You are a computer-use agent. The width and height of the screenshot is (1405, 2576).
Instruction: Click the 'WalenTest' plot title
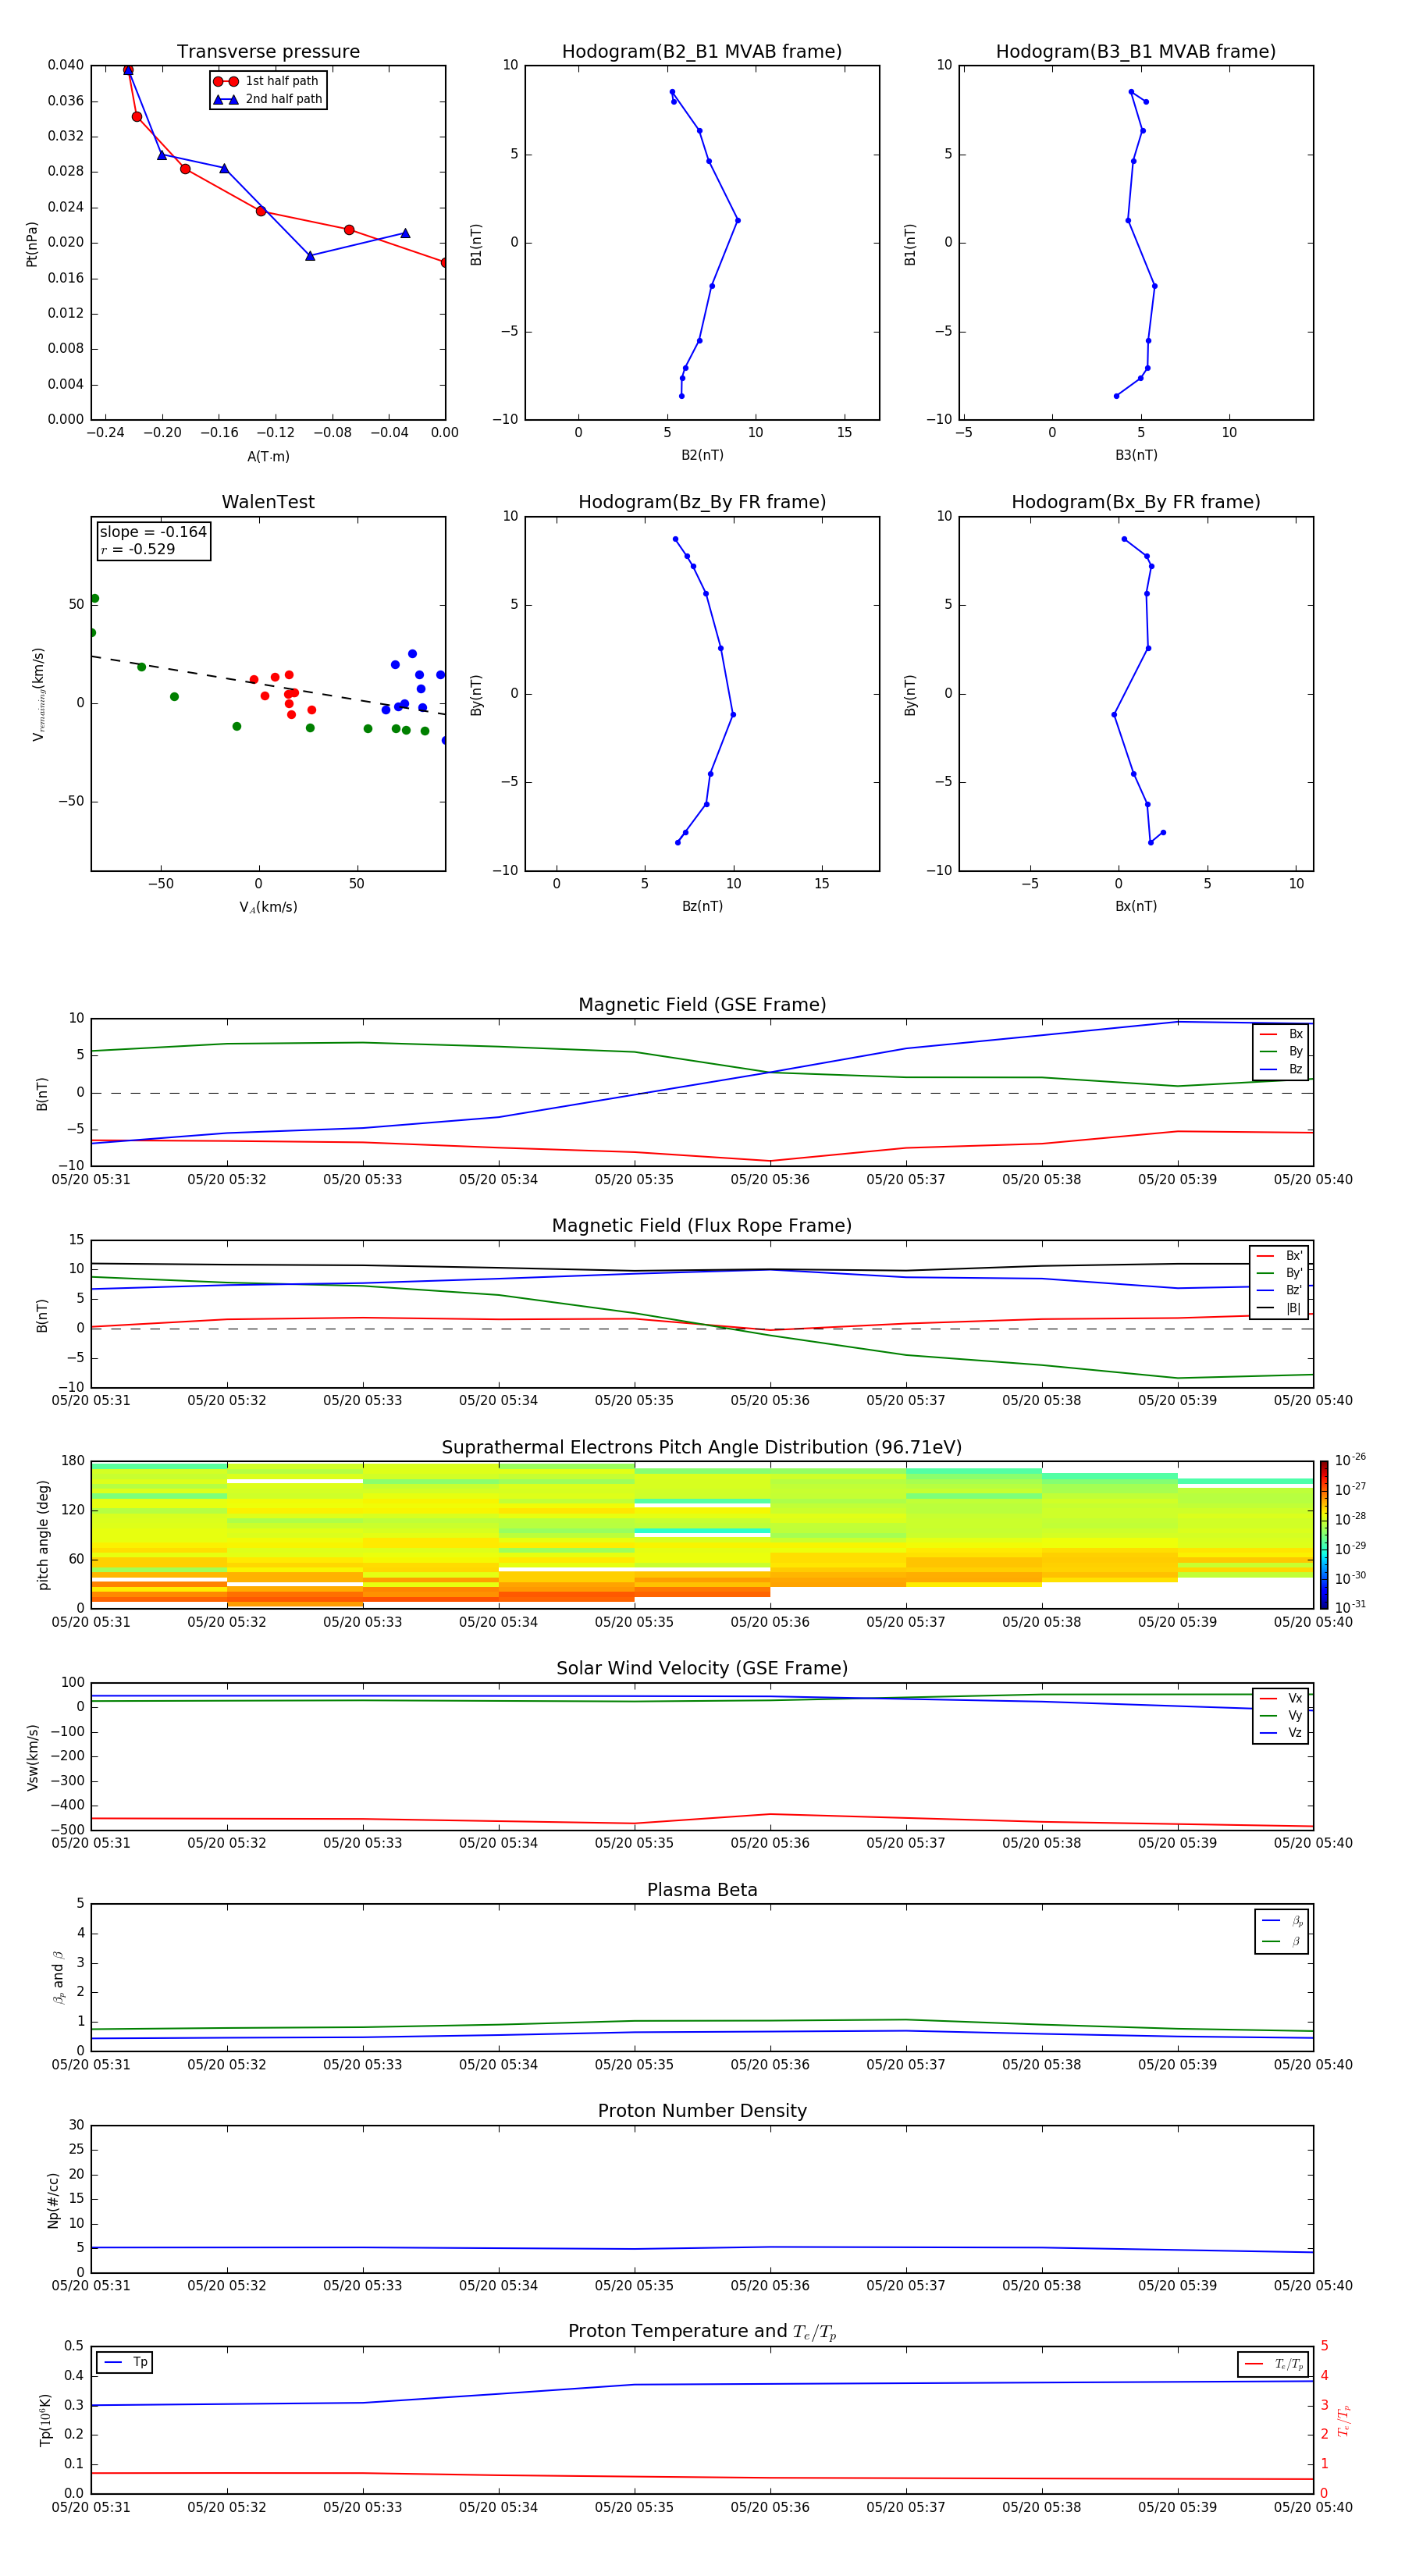(268, 502)
